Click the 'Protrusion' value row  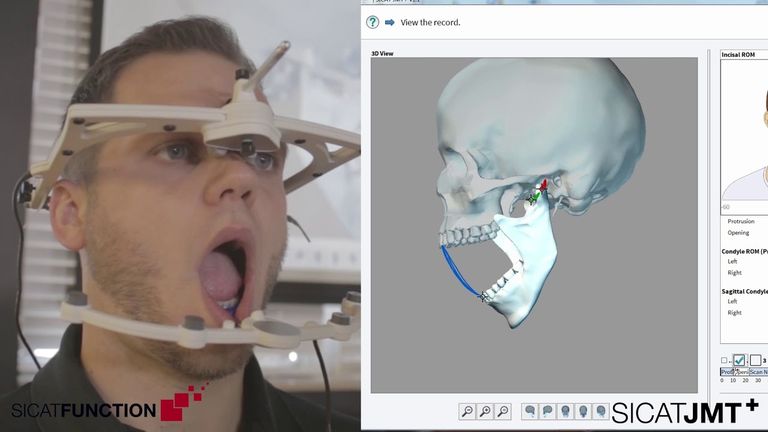pyautogui.click(x=741, y=221)
